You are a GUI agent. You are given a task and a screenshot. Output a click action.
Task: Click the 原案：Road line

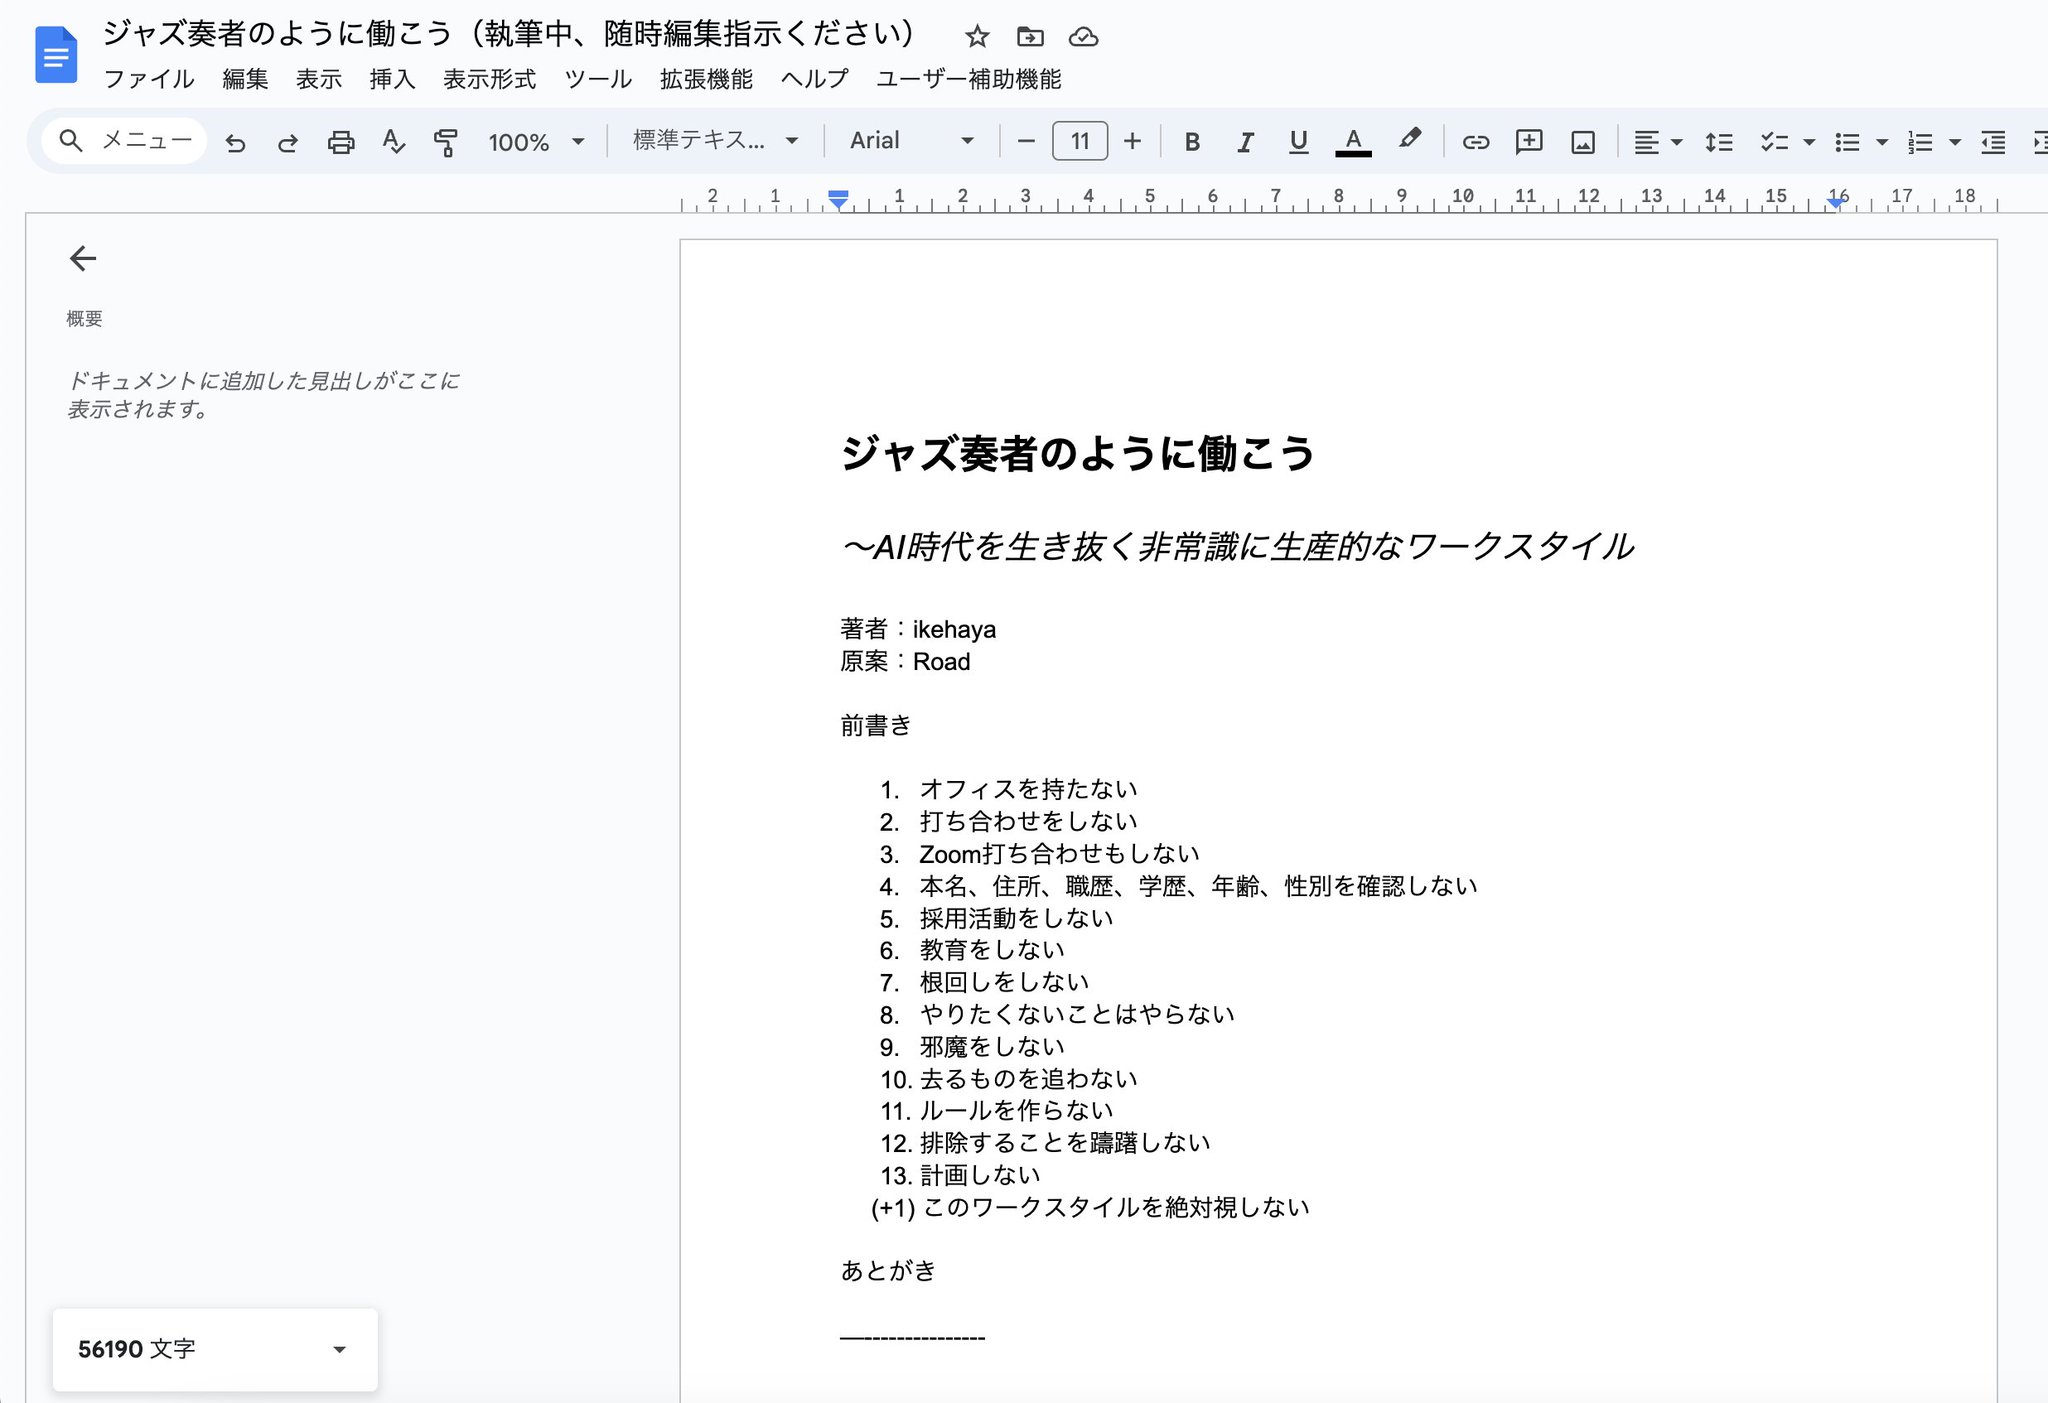[x=905, y=661]
